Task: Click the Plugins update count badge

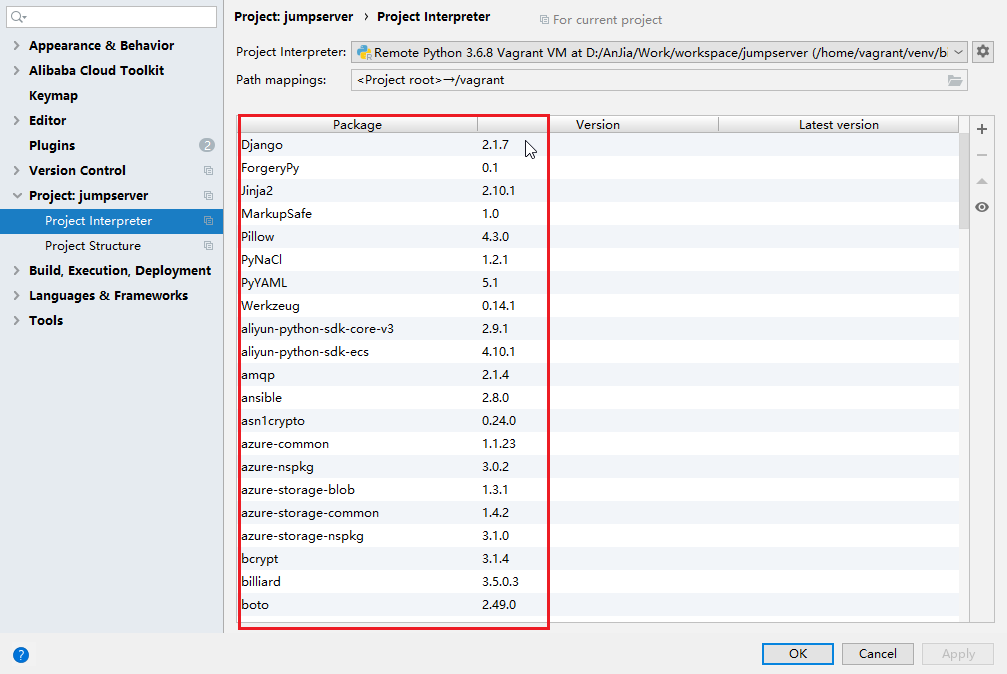Action: [207, 145]
